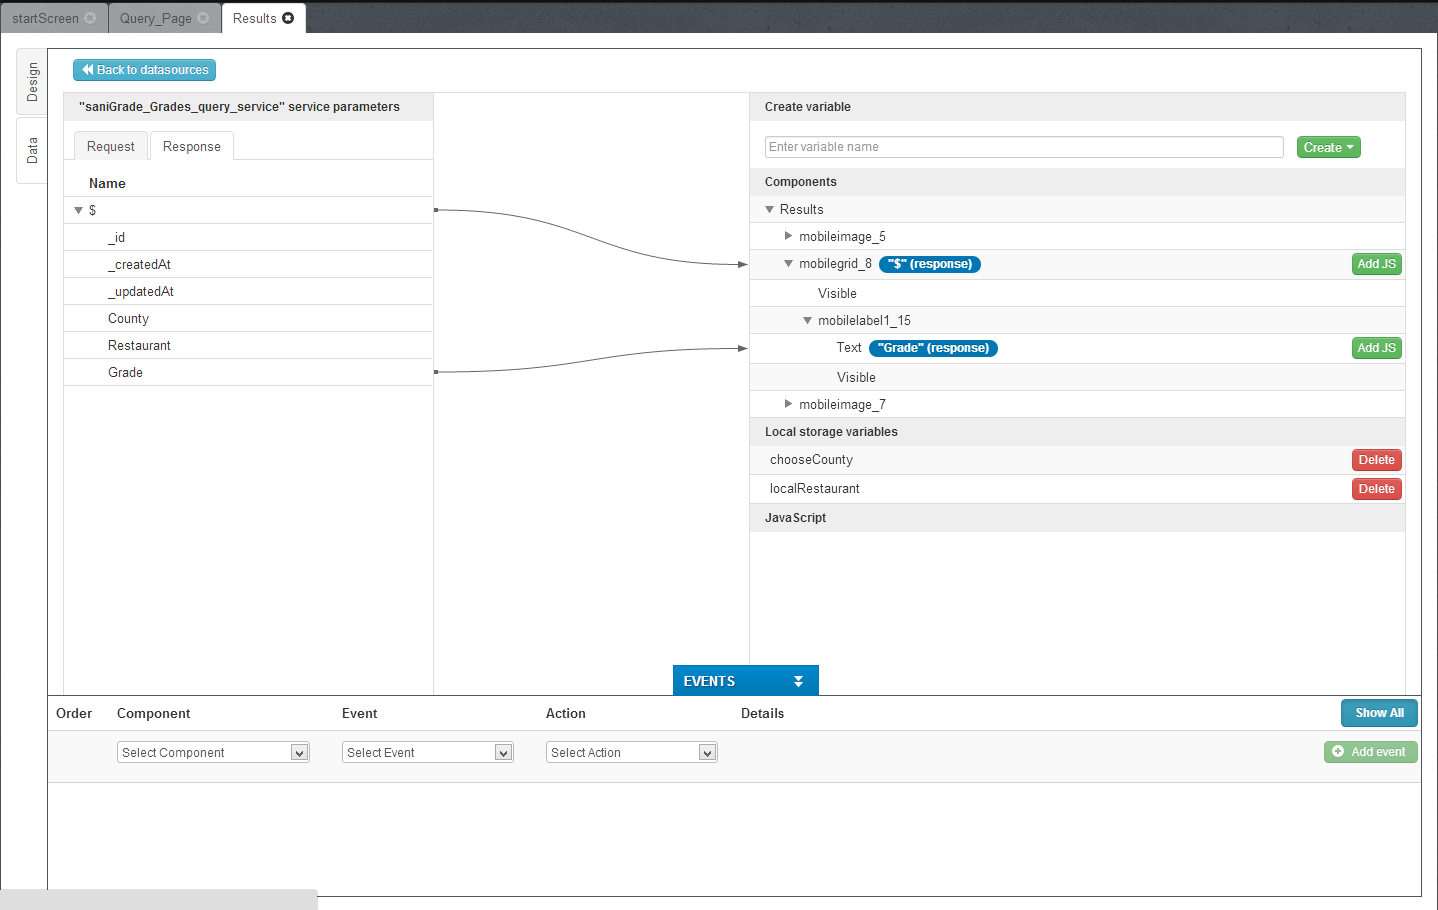This screenshot has height=910, width=1438.
Task: Open the Data side tab
Action: click(x=32, y=150)
